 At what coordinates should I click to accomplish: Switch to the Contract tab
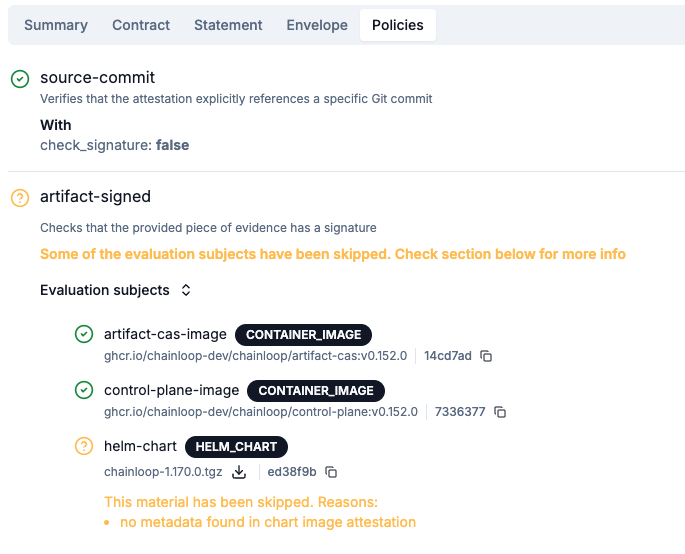point(141,25)
